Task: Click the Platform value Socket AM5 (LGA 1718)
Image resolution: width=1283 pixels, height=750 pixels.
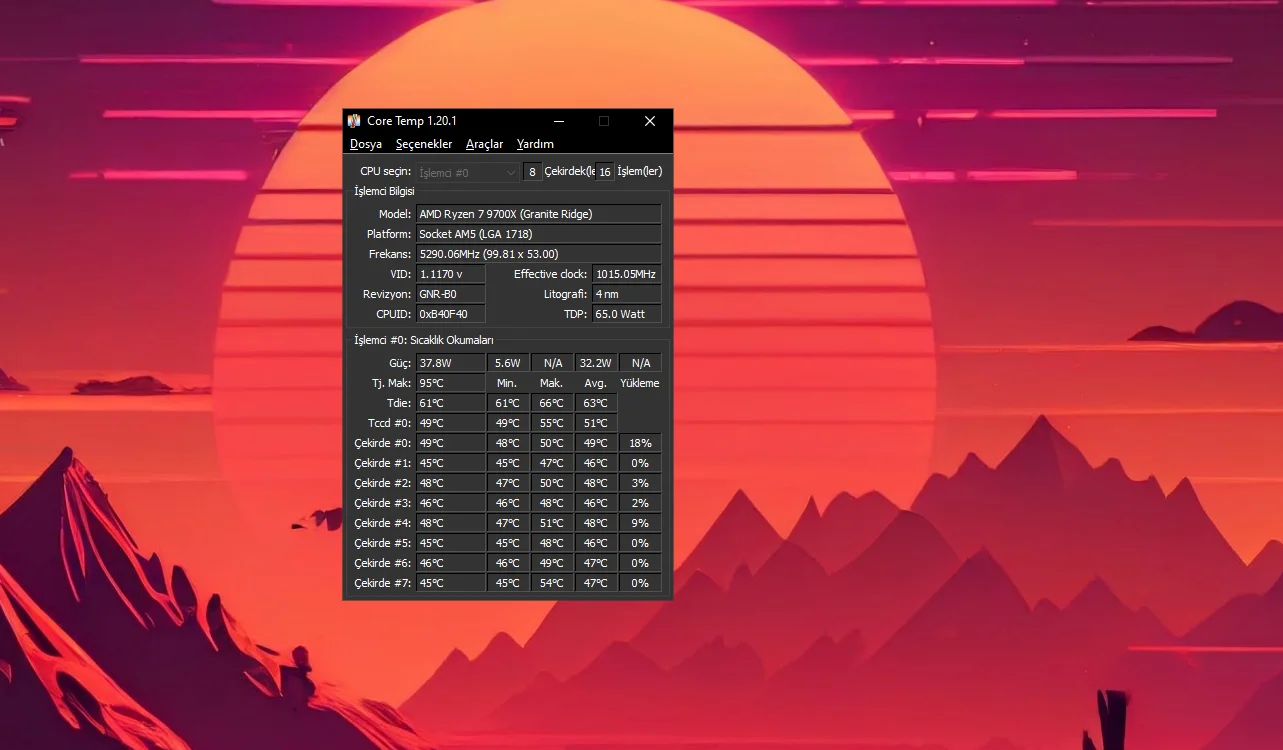Action: point(539,234)
